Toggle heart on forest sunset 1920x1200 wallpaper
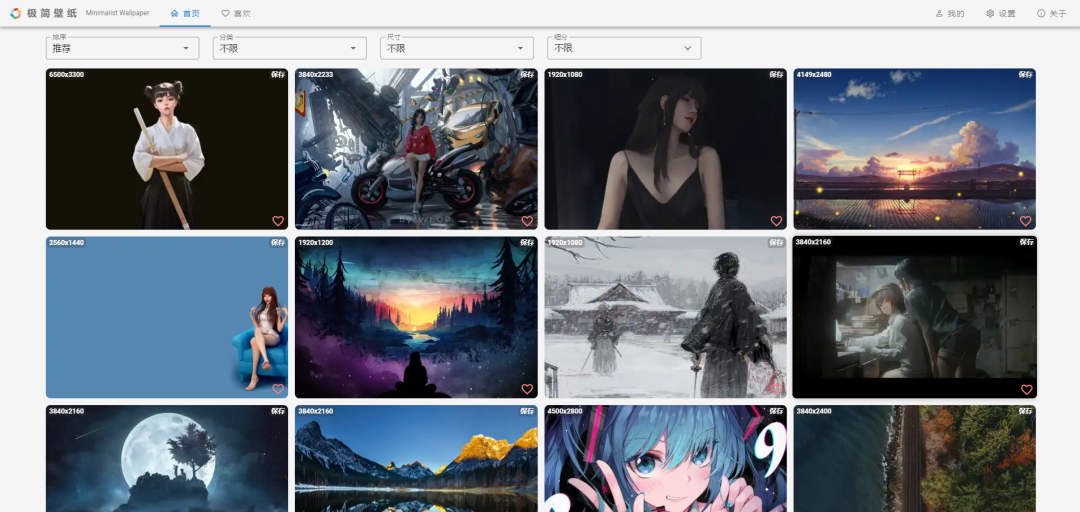The image size is (1080, 512). (527, 389)
